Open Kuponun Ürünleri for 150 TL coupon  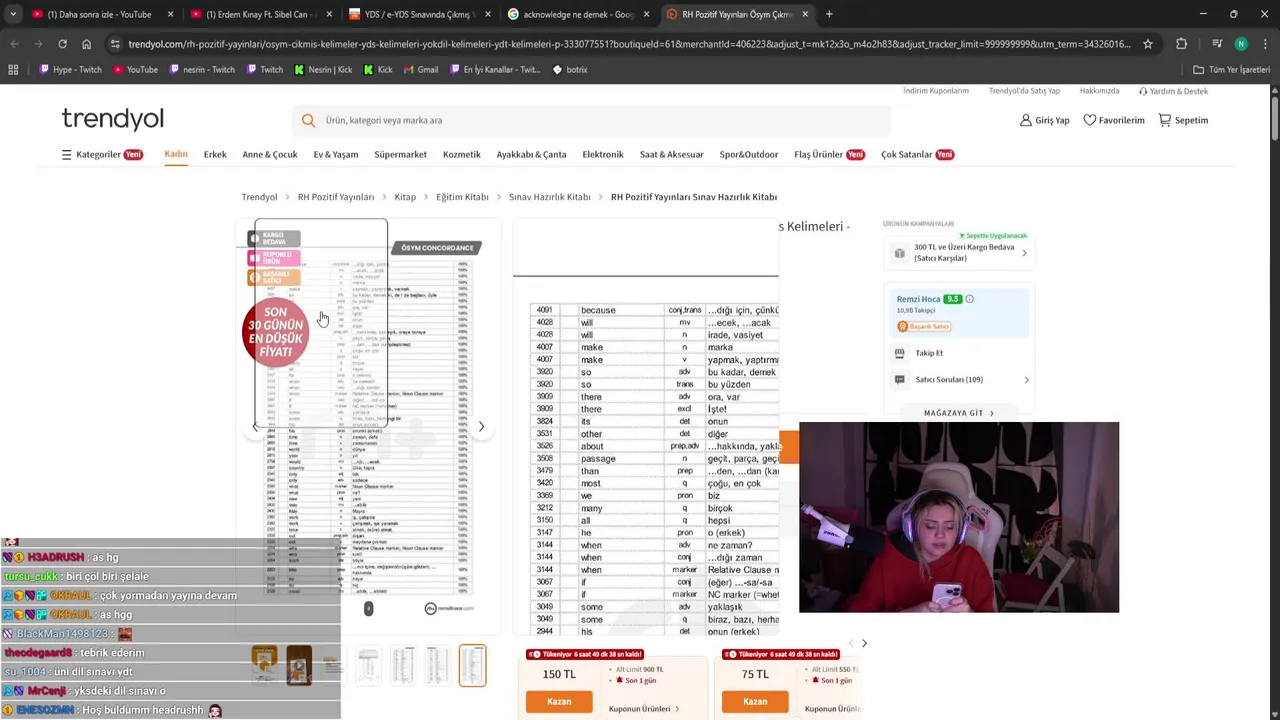[x=644, y=709]
